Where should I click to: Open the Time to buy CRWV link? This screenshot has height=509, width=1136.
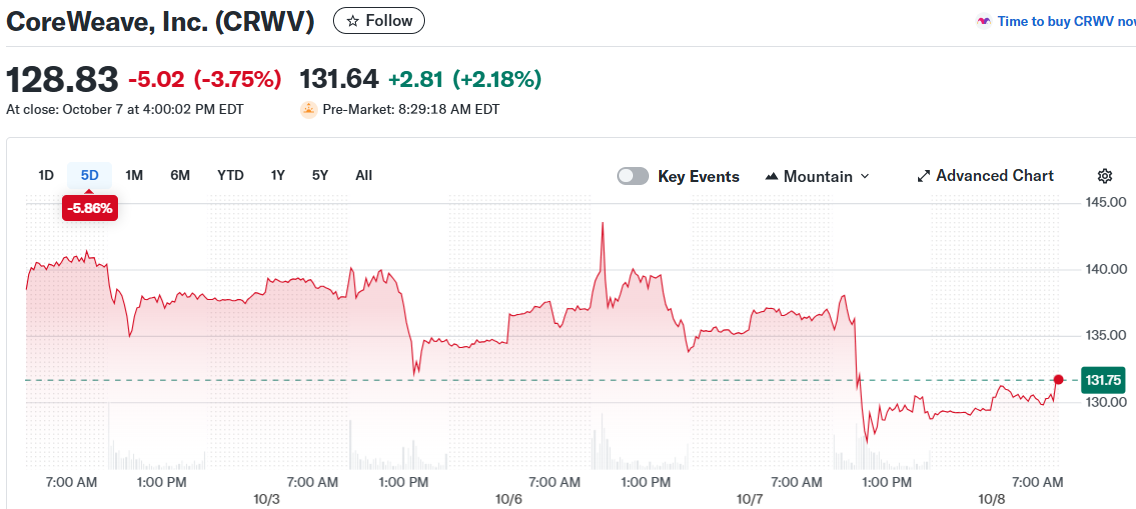[1066, 21]
